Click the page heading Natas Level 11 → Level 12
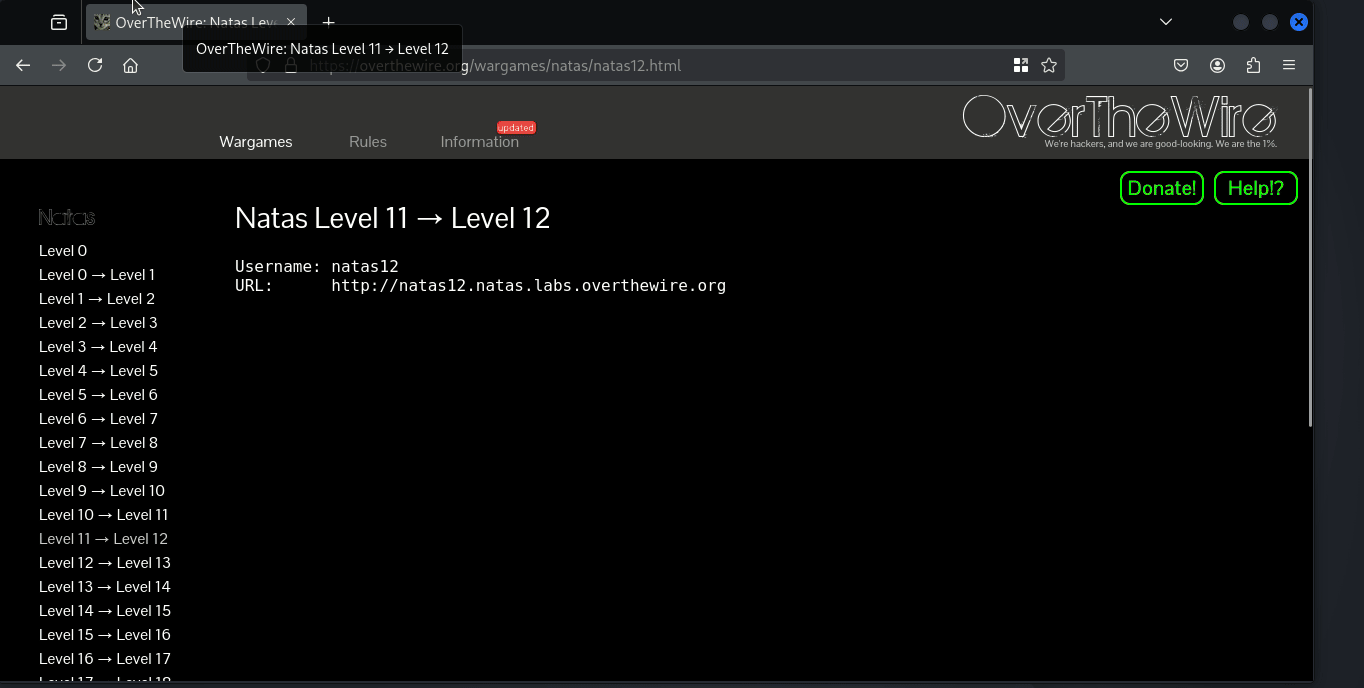Viewport: 1364px width, 688px height. [x=392, y=218]
